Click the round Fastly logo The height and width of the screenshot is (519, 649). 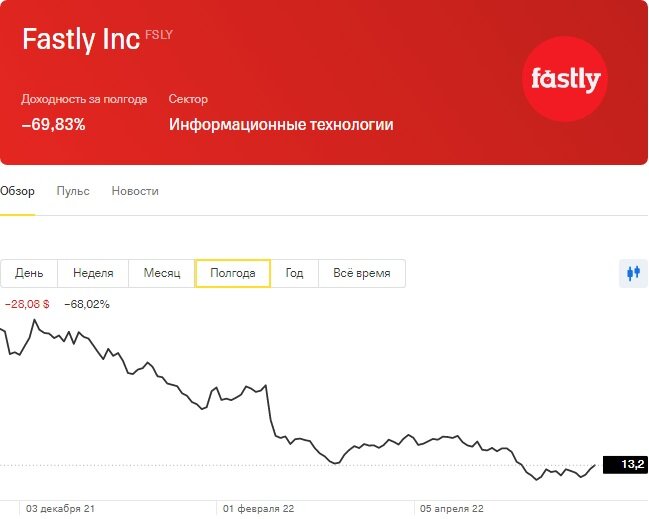click(565, 79)
